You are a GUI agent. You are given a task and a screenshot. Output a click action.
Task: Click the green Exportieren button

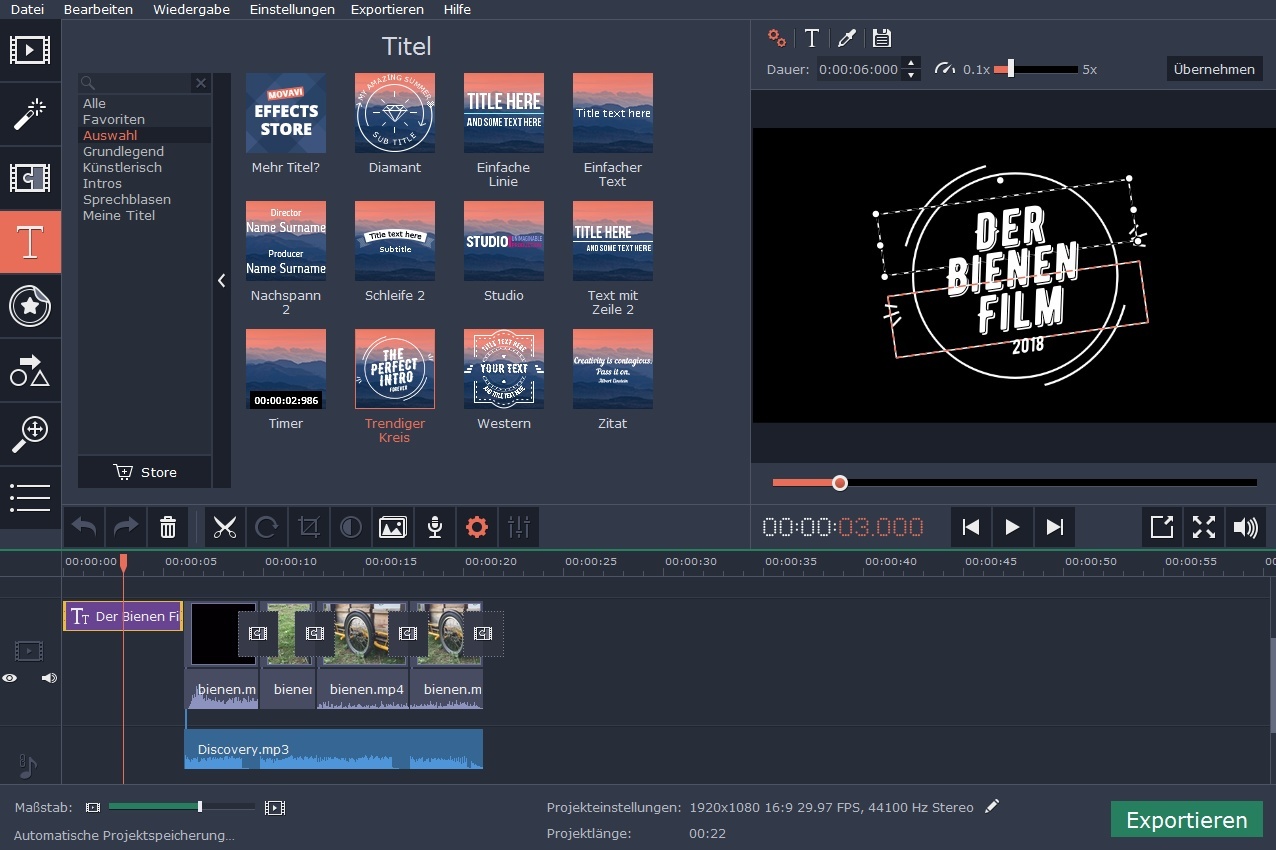1186,820
